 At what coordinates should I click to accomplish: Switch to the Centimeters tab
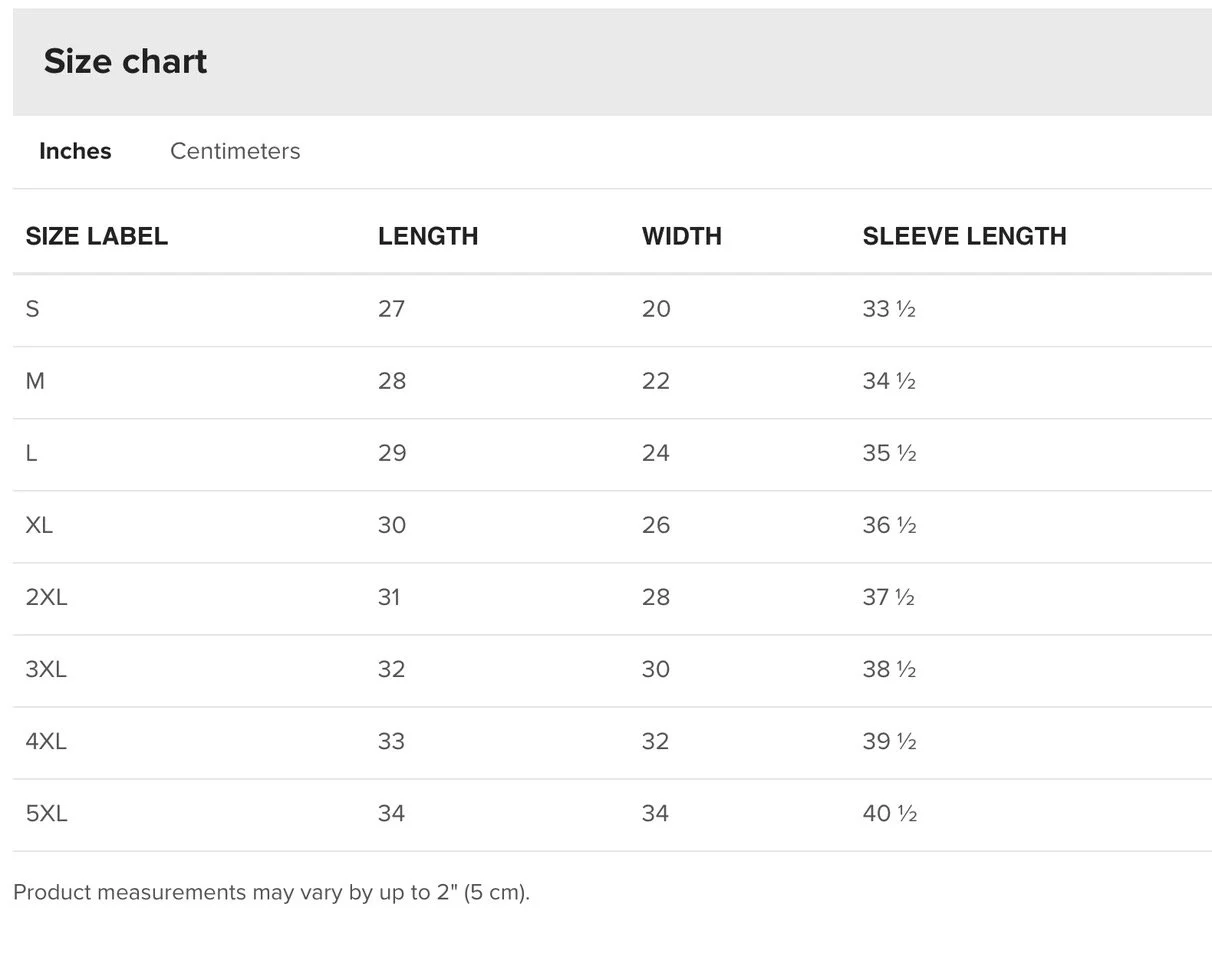click(x=235, y=151)
